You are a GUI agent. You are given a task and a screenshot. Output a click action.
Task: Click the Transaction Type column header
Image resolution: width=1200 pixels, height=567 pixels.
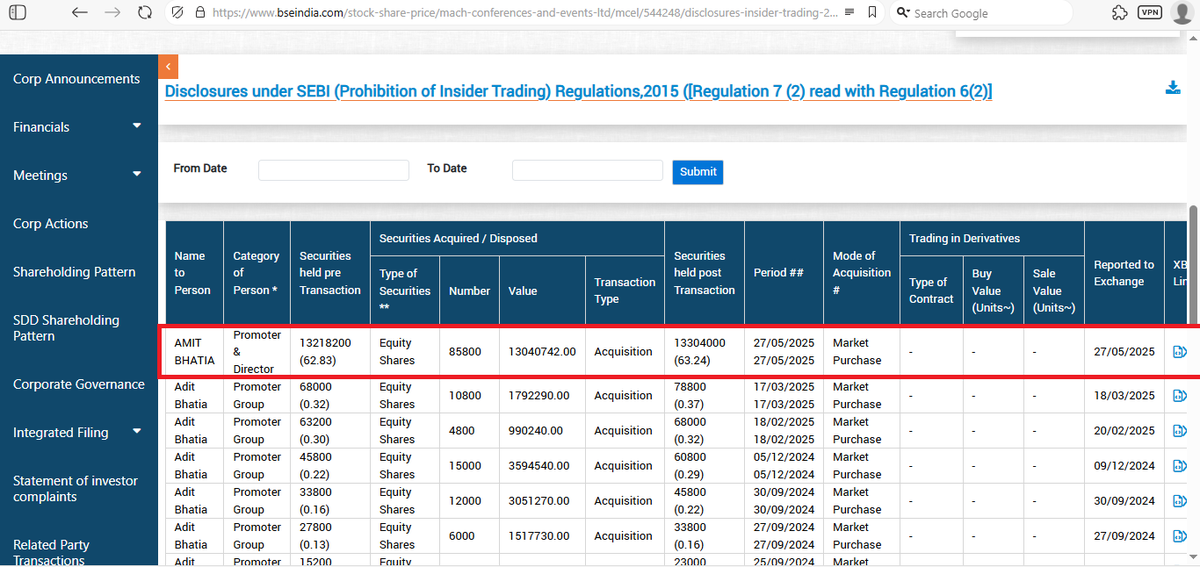tap(625, 290)
